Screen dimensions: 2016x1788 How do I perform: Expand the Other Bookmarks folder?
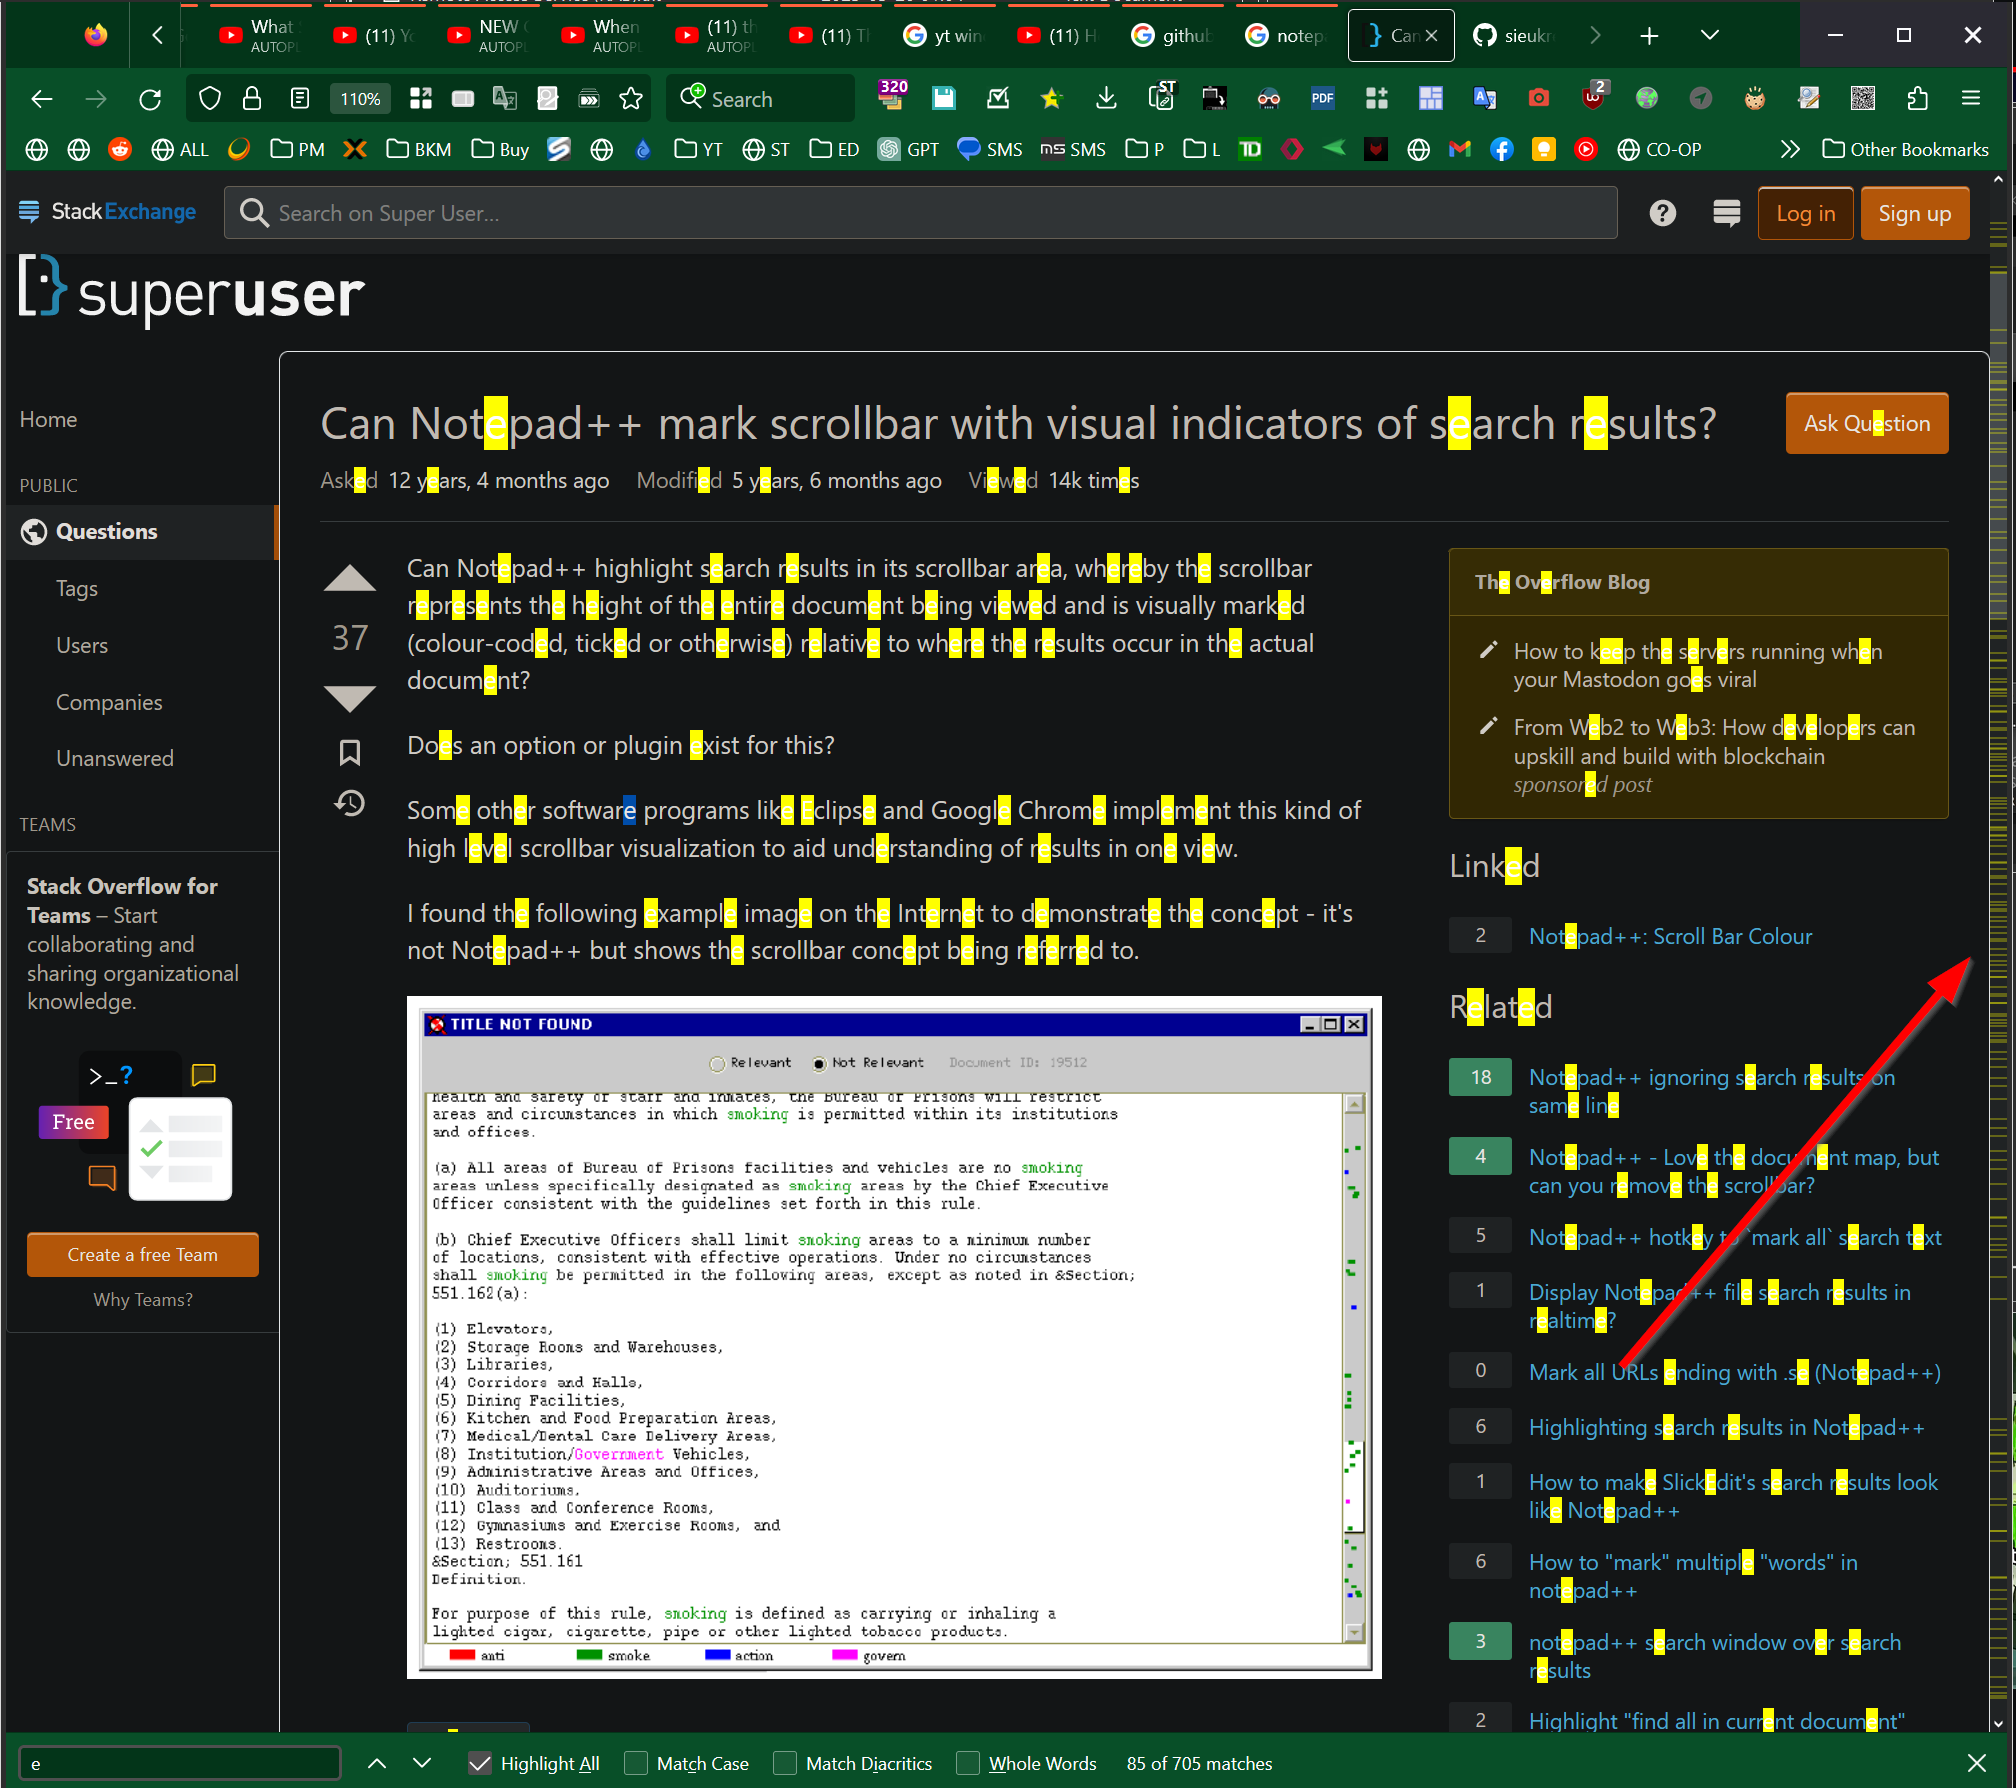pyautogui.click(x=1905, y=149)
